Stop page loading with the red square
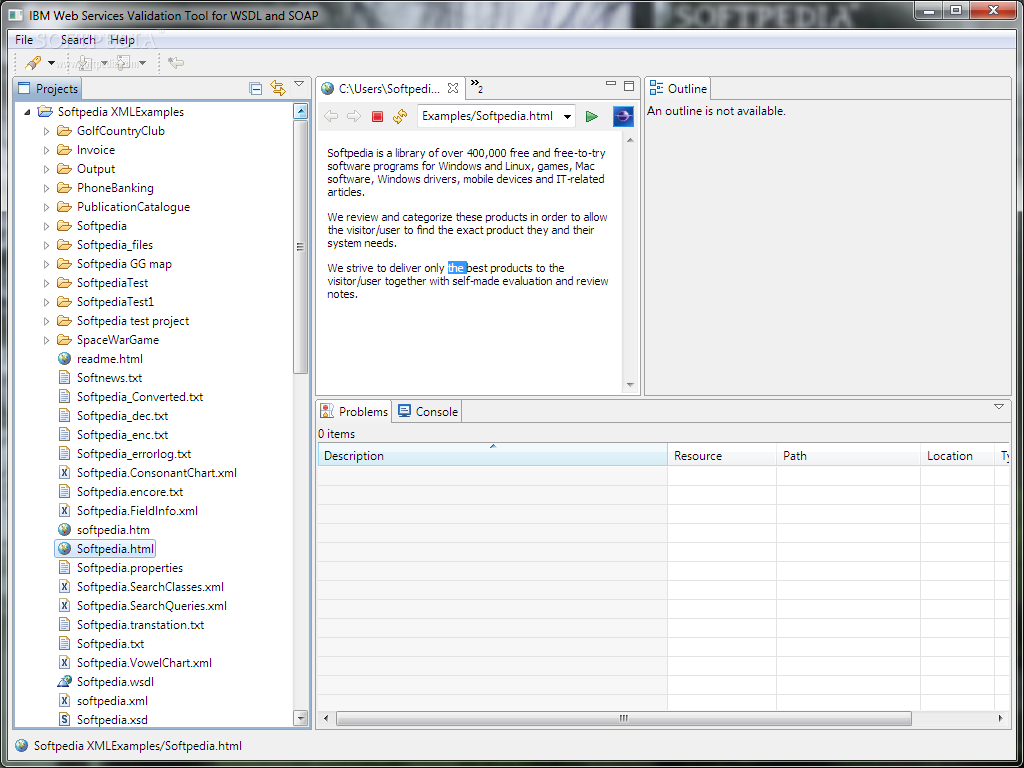 pos(377,116)
